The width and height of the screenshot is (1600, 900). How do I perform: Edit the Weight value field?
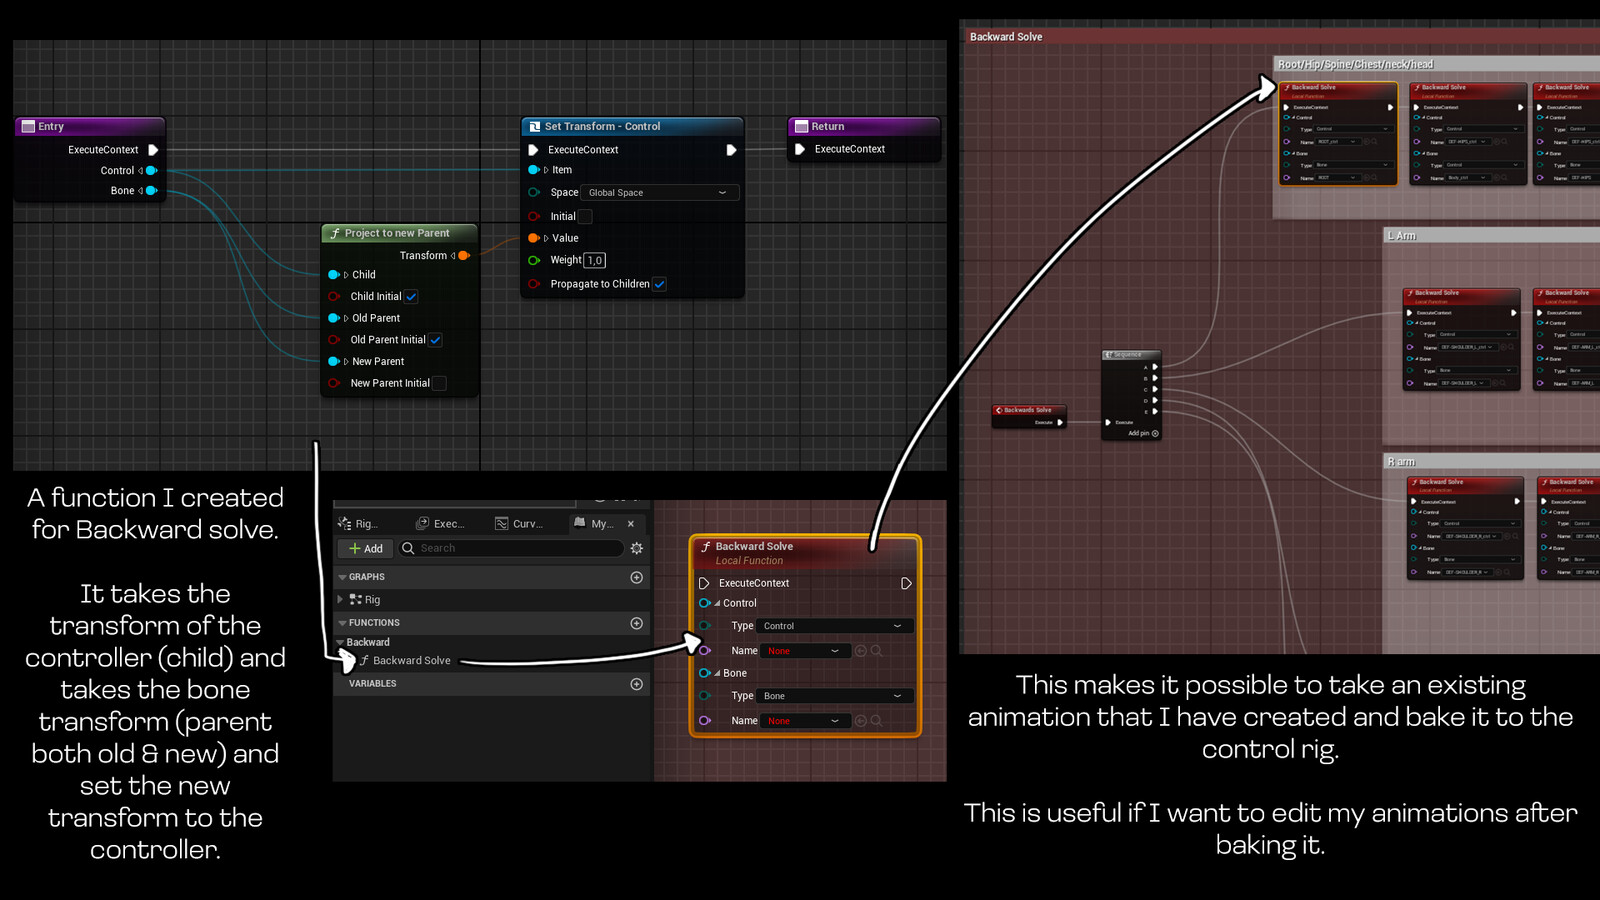tap(594, 260)
